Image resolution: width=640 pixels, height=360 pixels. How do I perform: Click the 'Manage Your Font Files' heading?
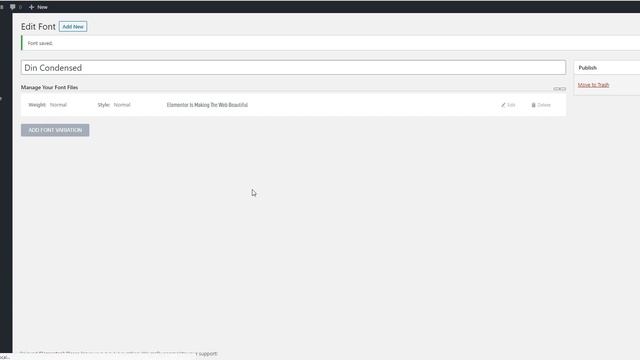coord(49,87)
